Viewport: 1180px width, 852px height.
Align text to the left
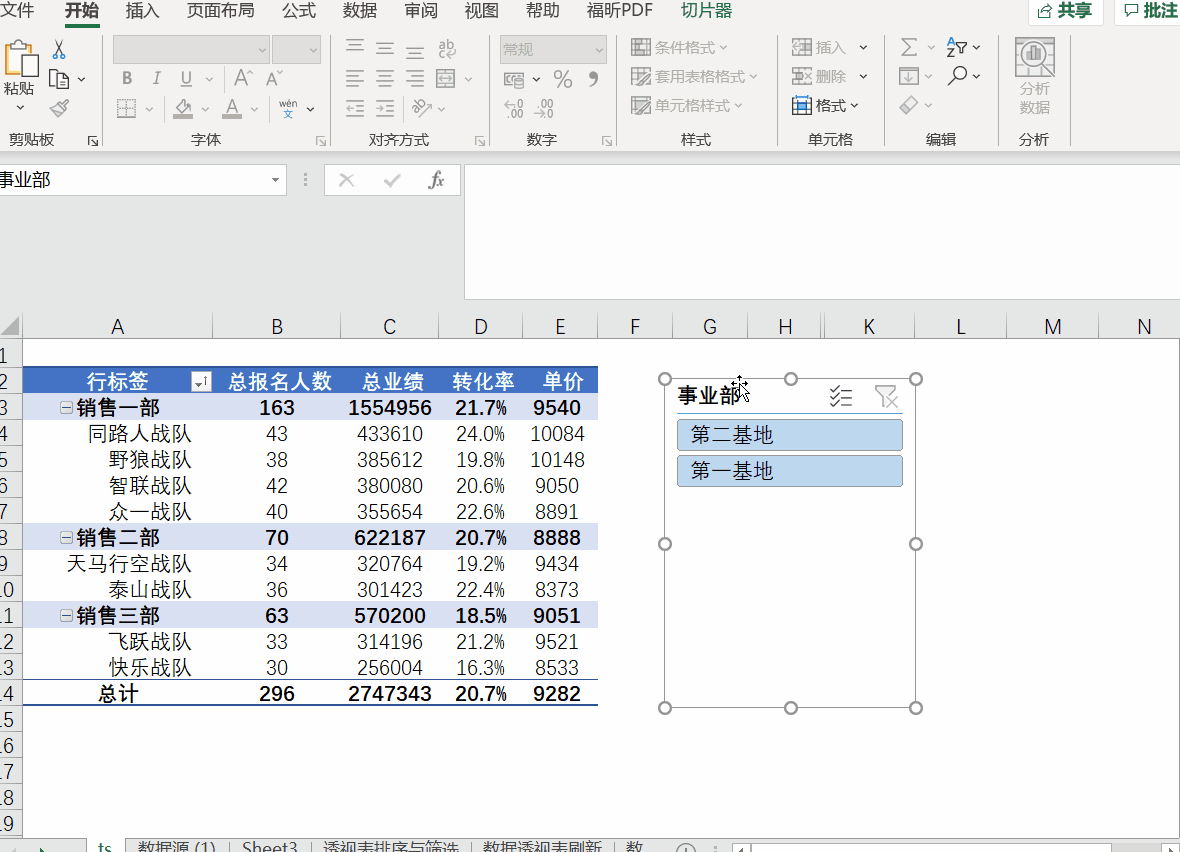tap(354, 78)
